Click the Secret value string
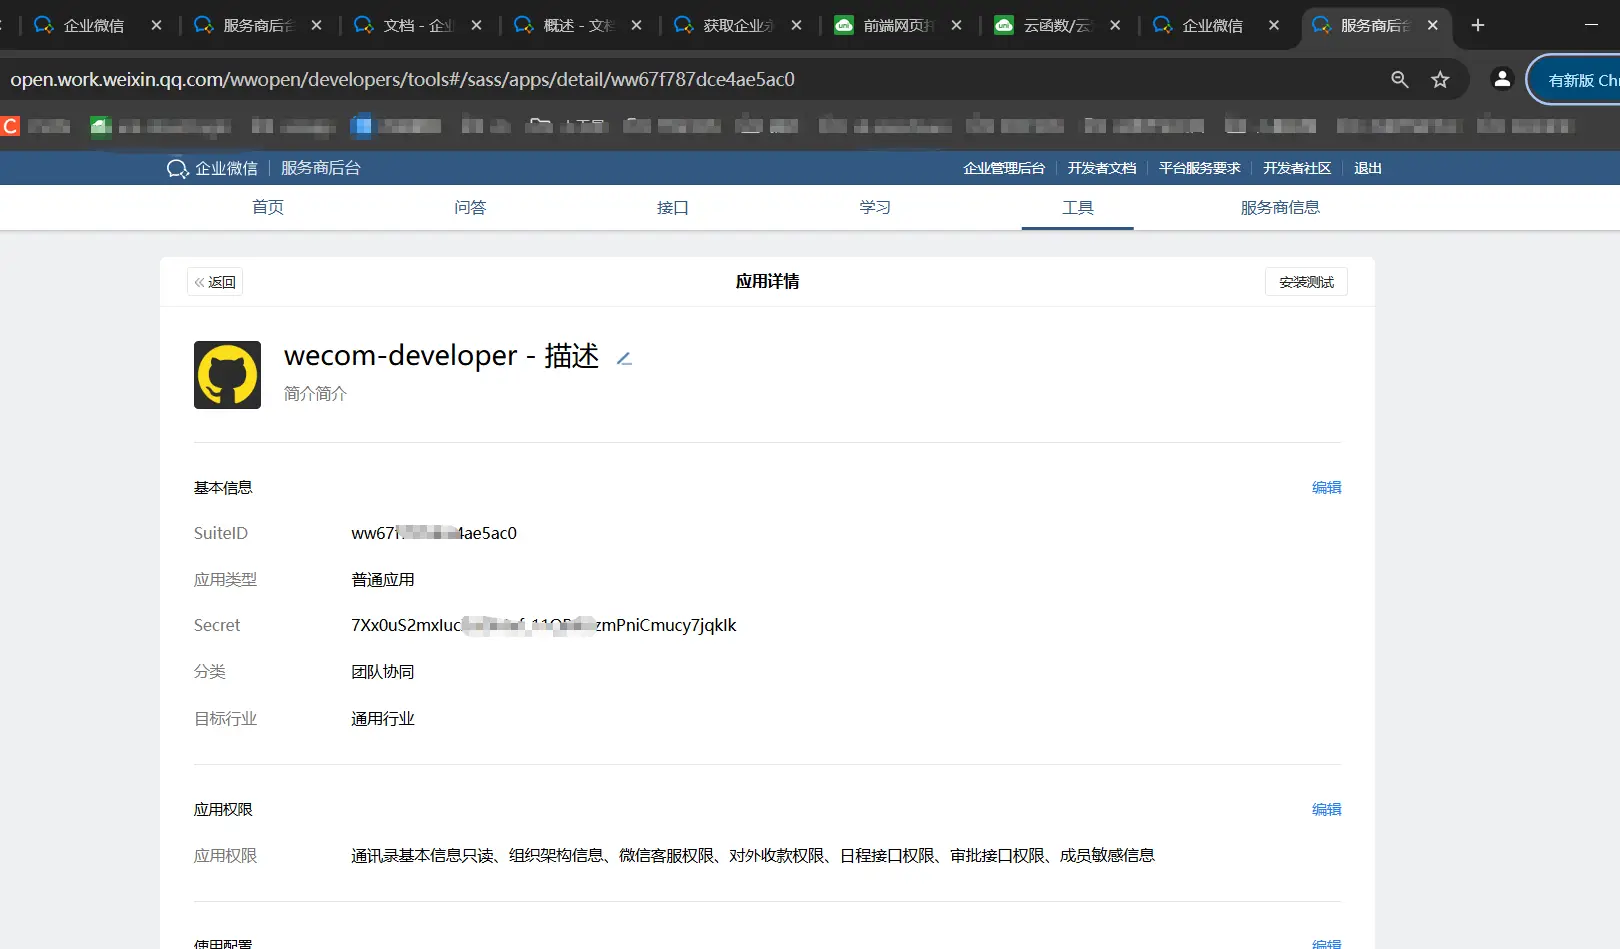 [543, 625]
